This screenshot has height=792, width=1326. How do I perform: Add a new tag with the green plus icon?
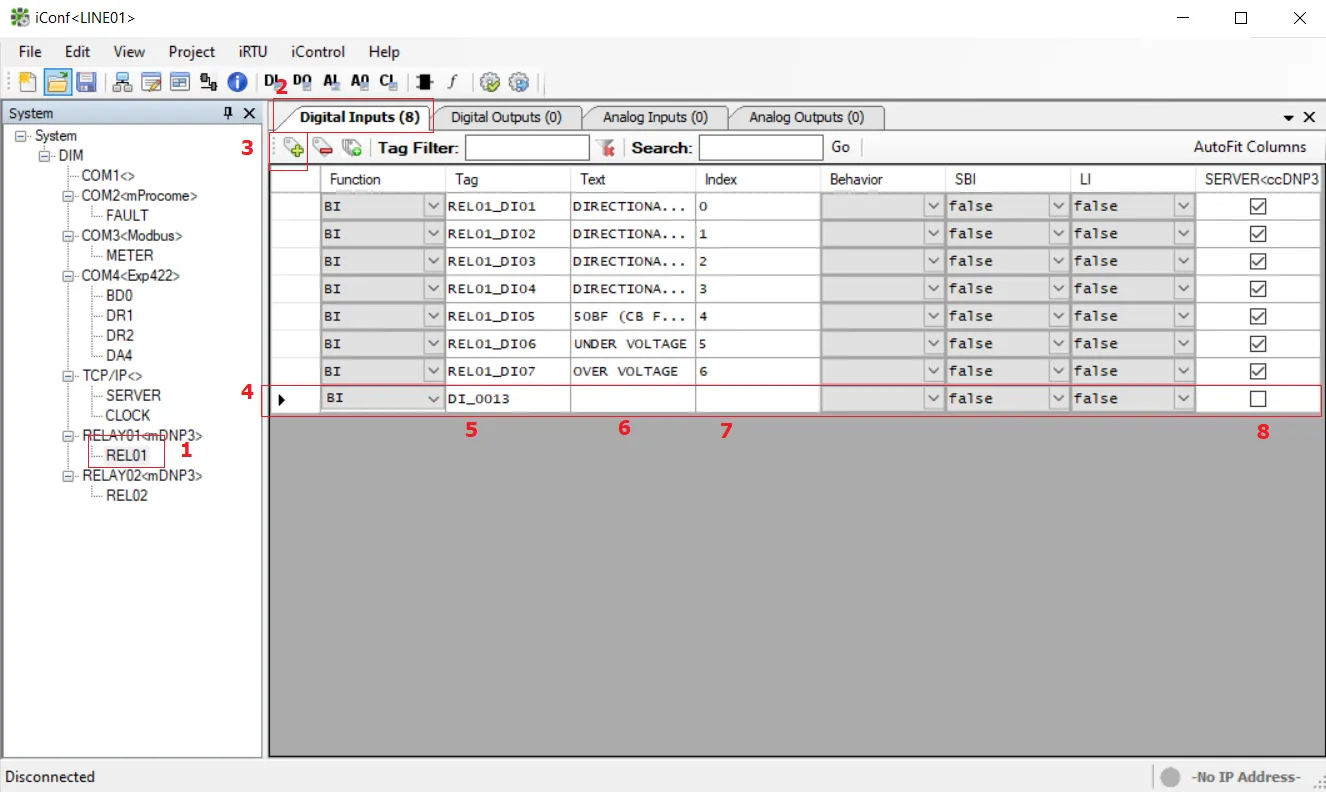(294, 148)
